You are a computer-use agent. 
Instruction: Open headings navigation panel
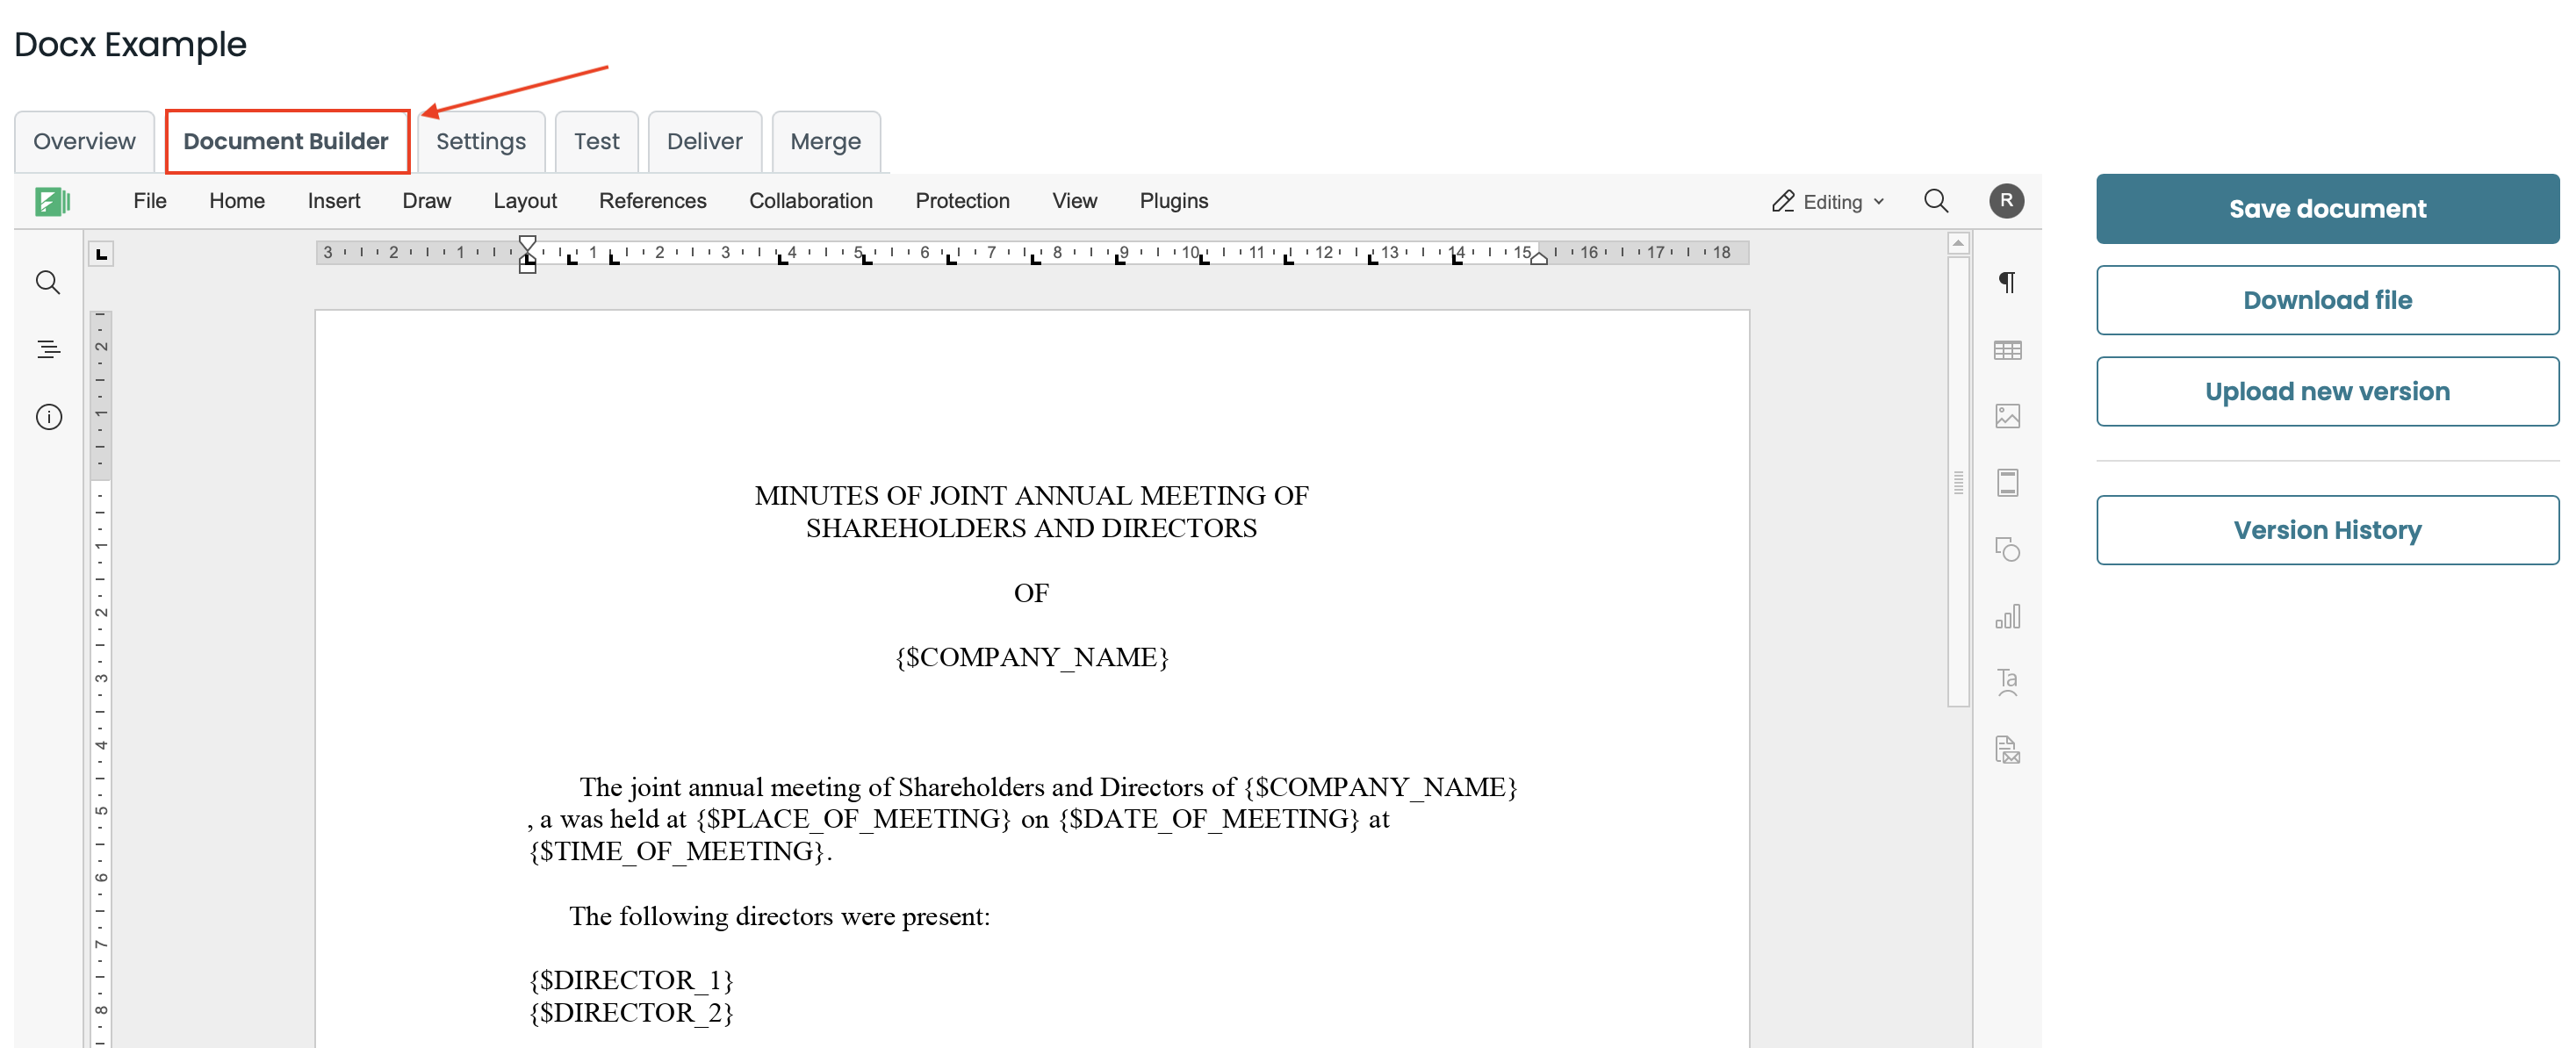[x=48, y=349]
